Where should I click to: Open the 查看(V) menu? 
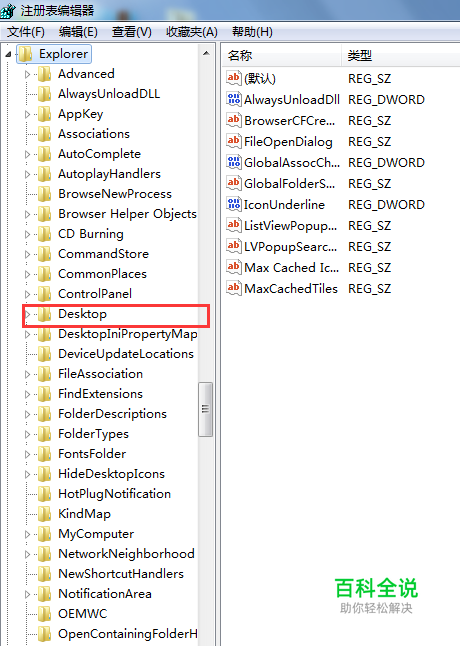point(132,32)
